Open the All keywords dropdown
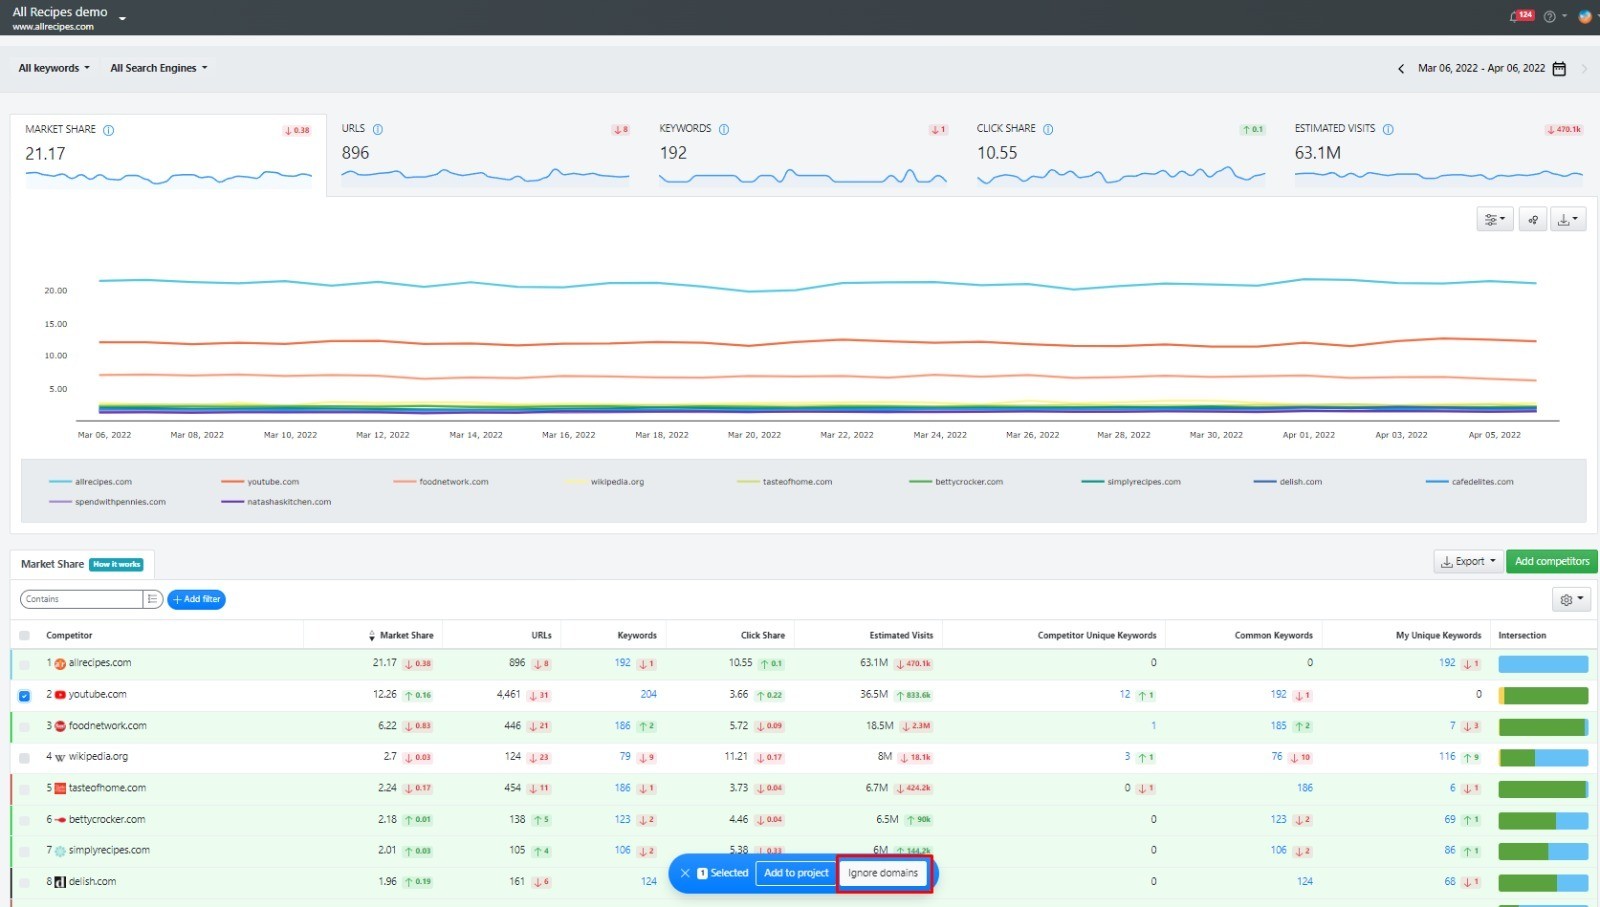This screenshot has width=1600, height=907. [54, 68]
